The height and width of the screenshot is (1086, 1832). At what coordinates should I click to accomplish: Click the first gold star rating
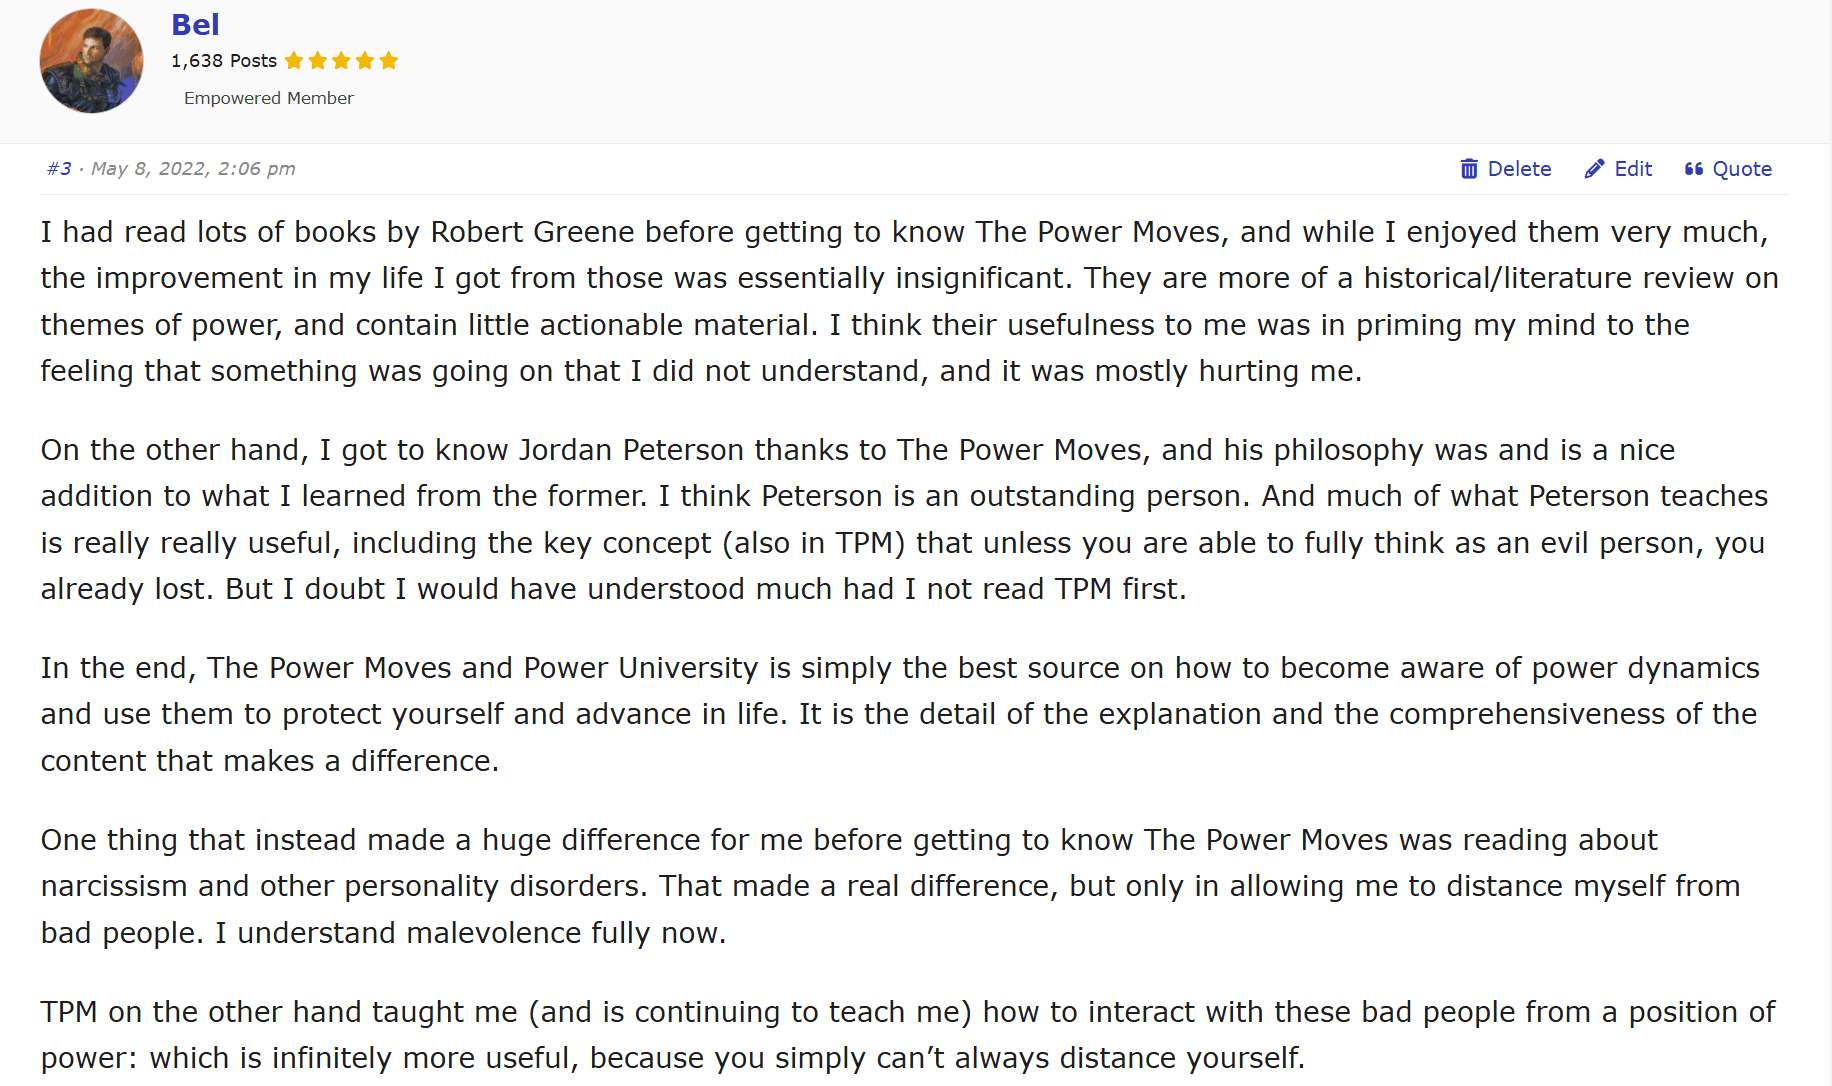(294, 61)
